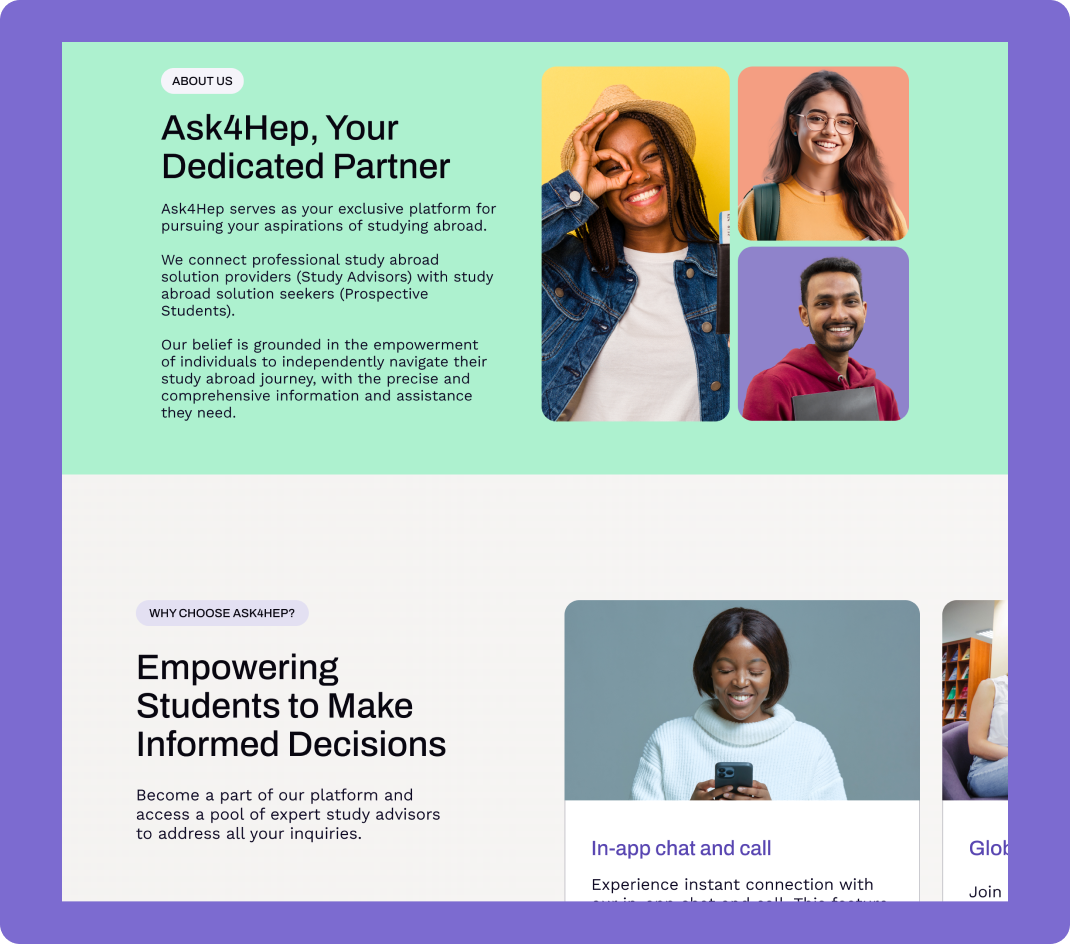This screenshot has height=944, width=1070.
Task: Click the straw hat in the large photo
Action: point(628,123)
